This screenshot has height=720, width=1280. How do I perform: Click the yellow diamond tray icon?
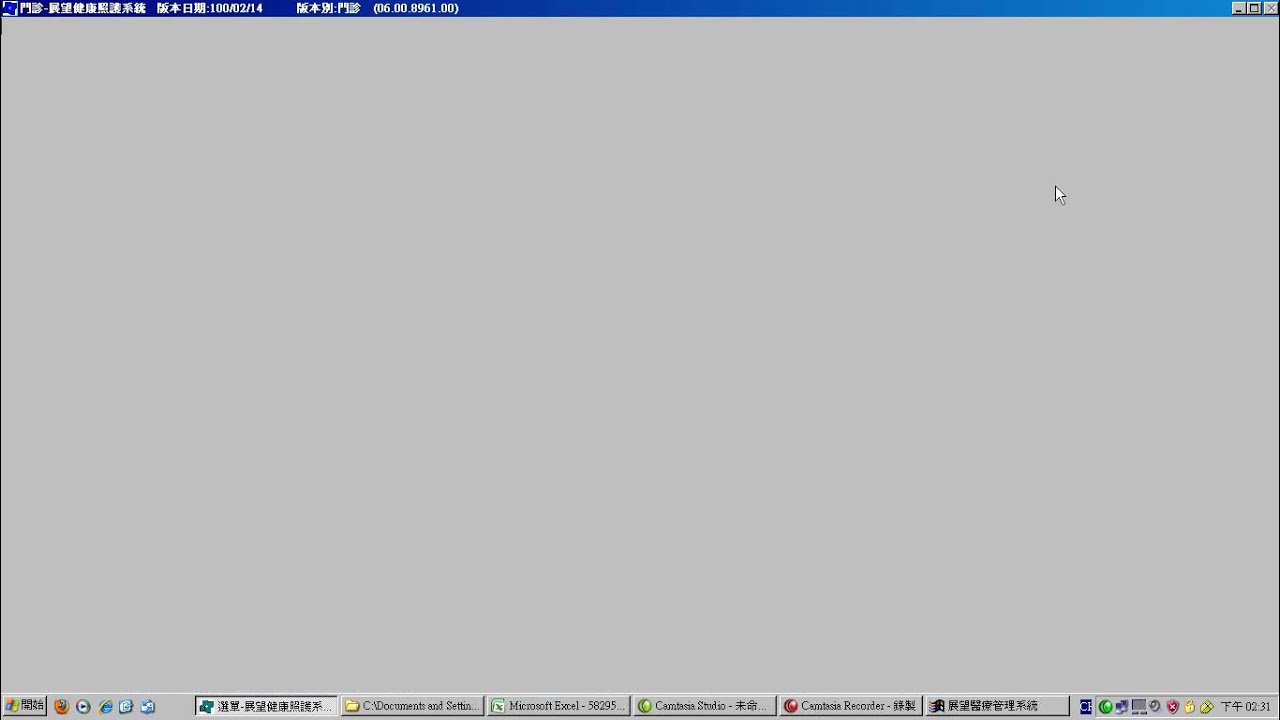1206,707
